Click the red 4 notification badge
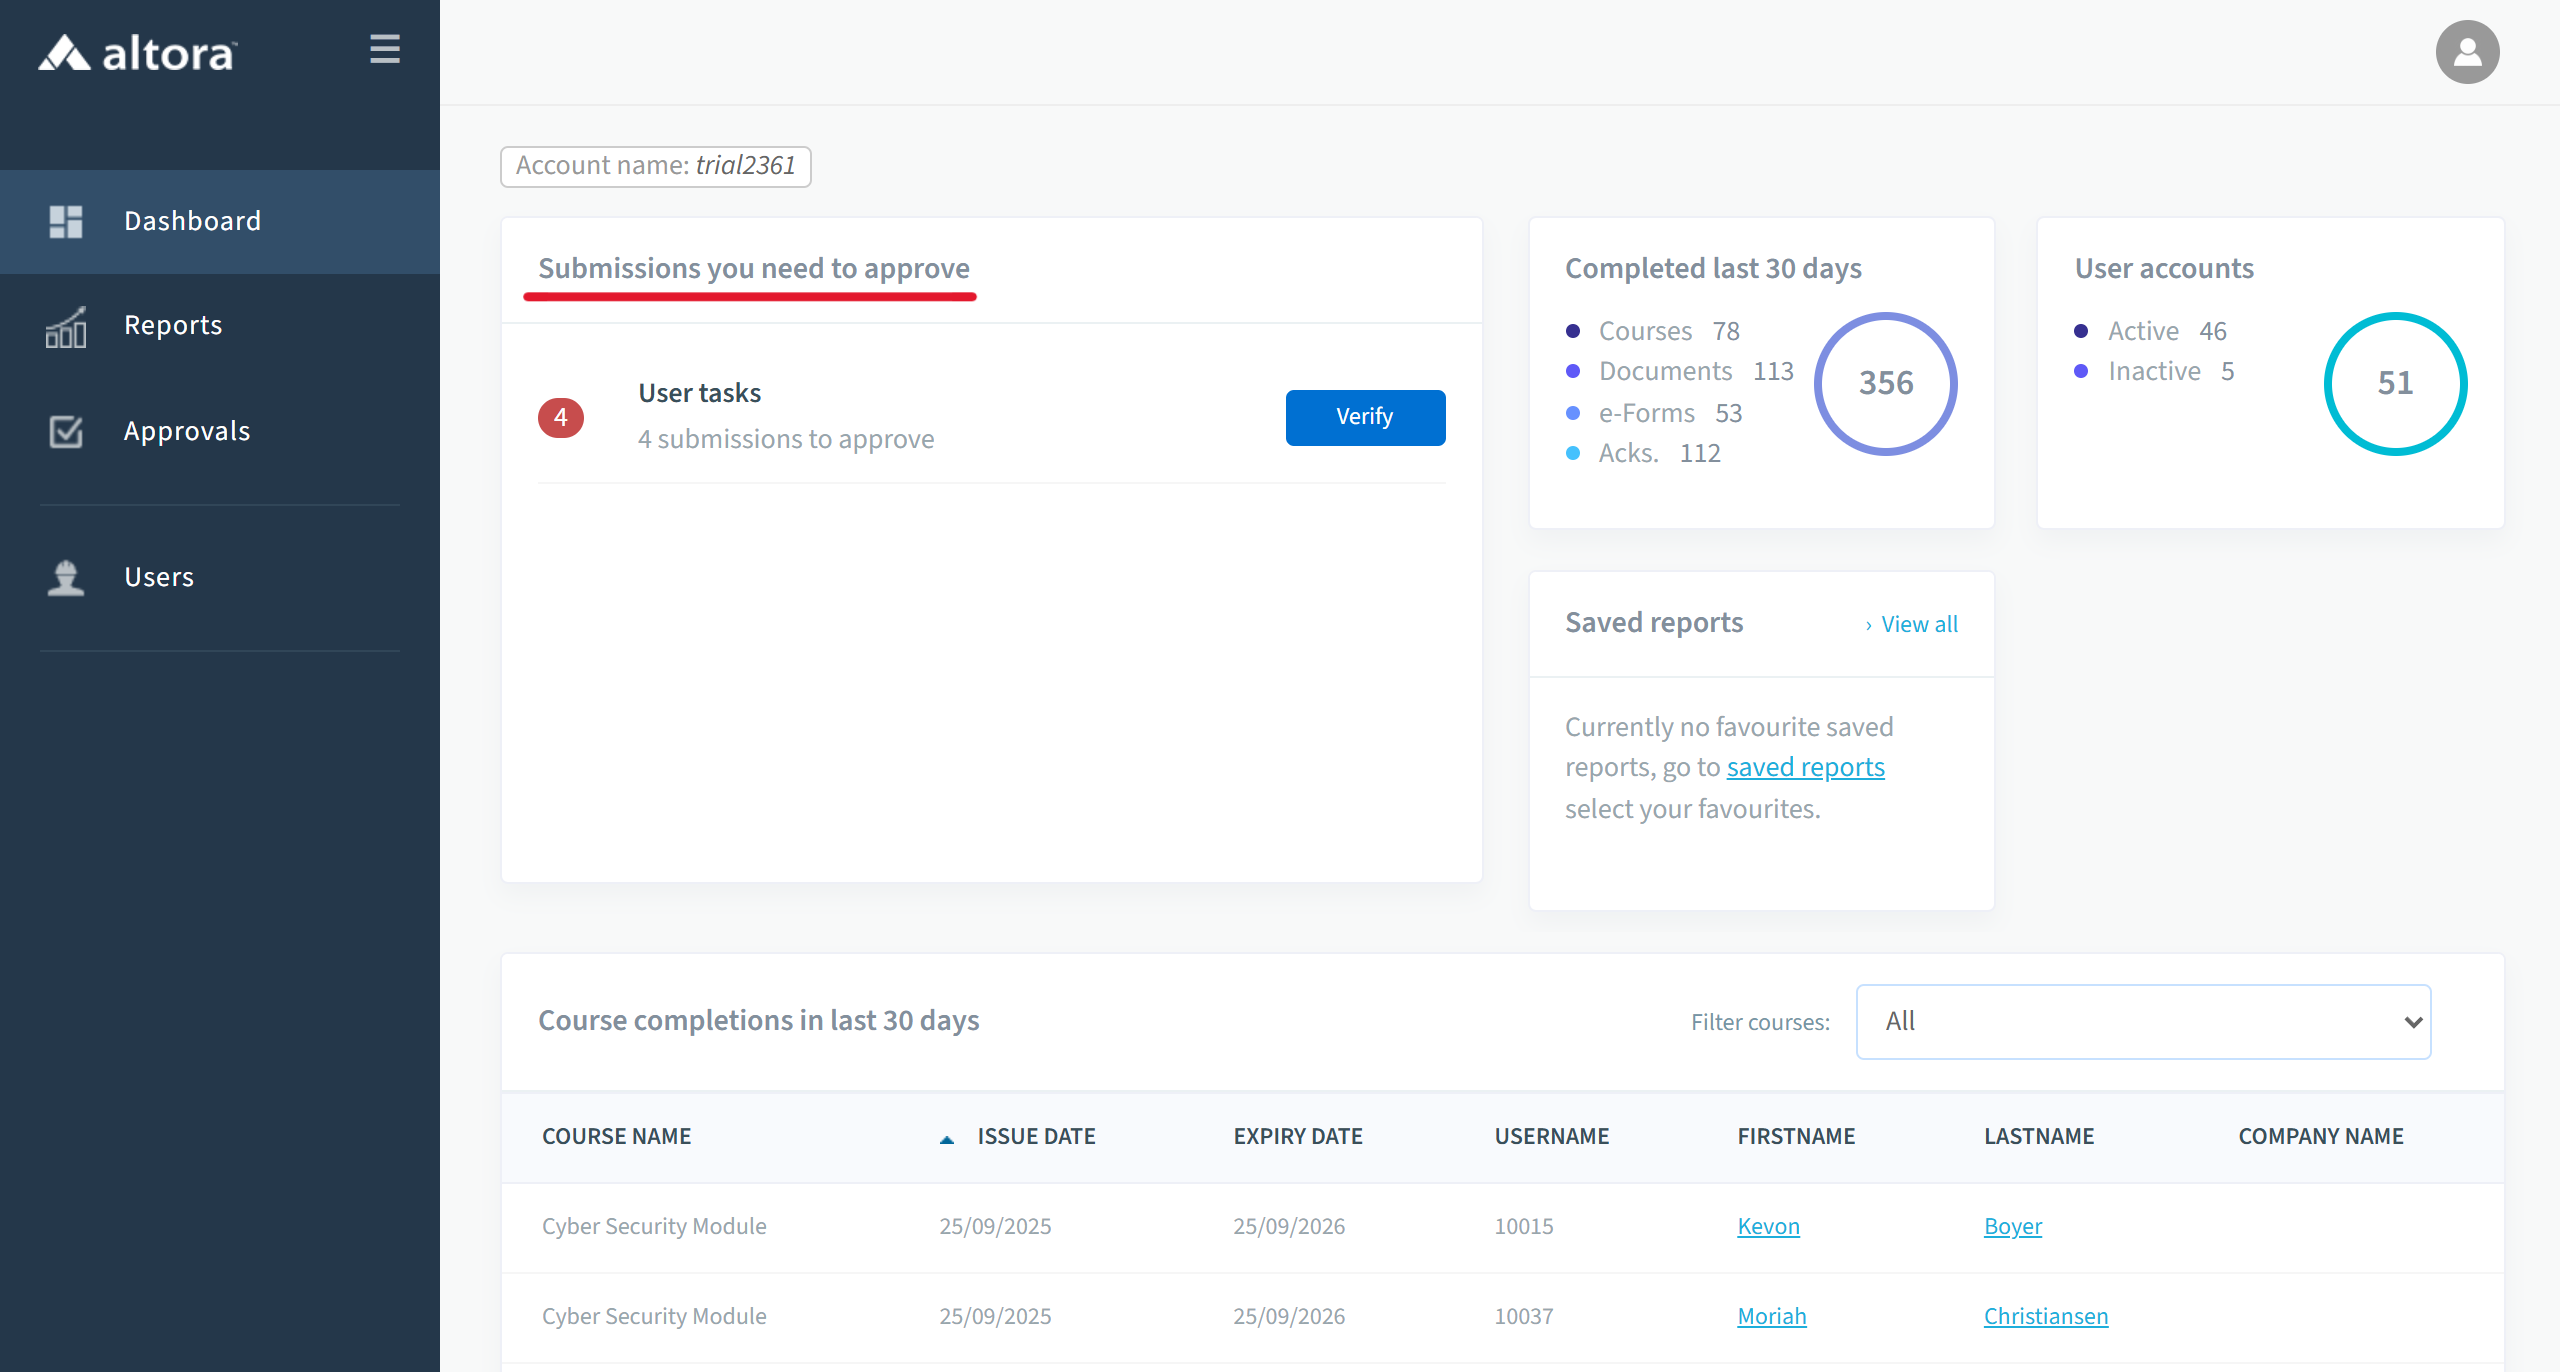This screenshot has height=1372, width=2560. coord(561,418)
